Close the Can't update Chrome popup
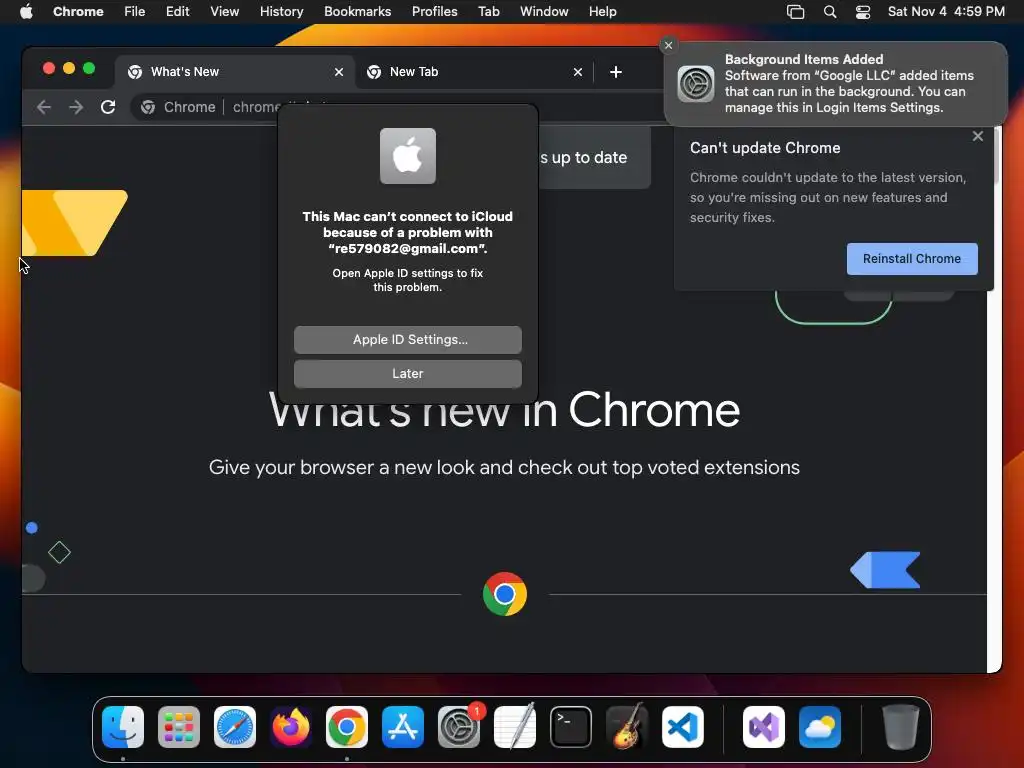The width and height of the screenshot is (1024, 768). [x=978, y=136]
